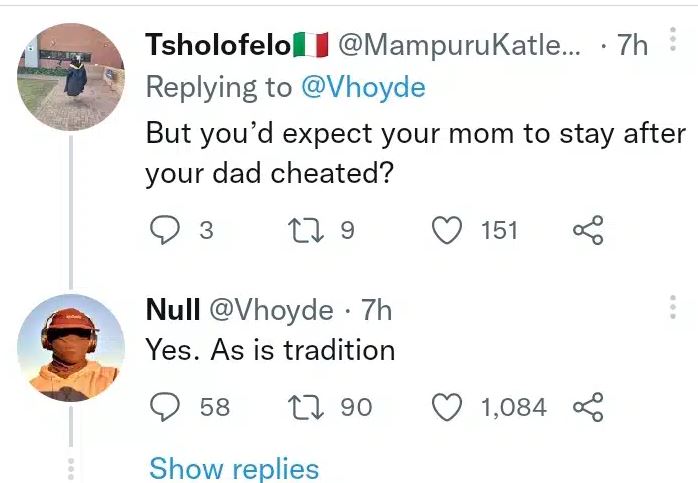
Task: Show replies to Null's tweet
Action: click(x=234, y=469)
